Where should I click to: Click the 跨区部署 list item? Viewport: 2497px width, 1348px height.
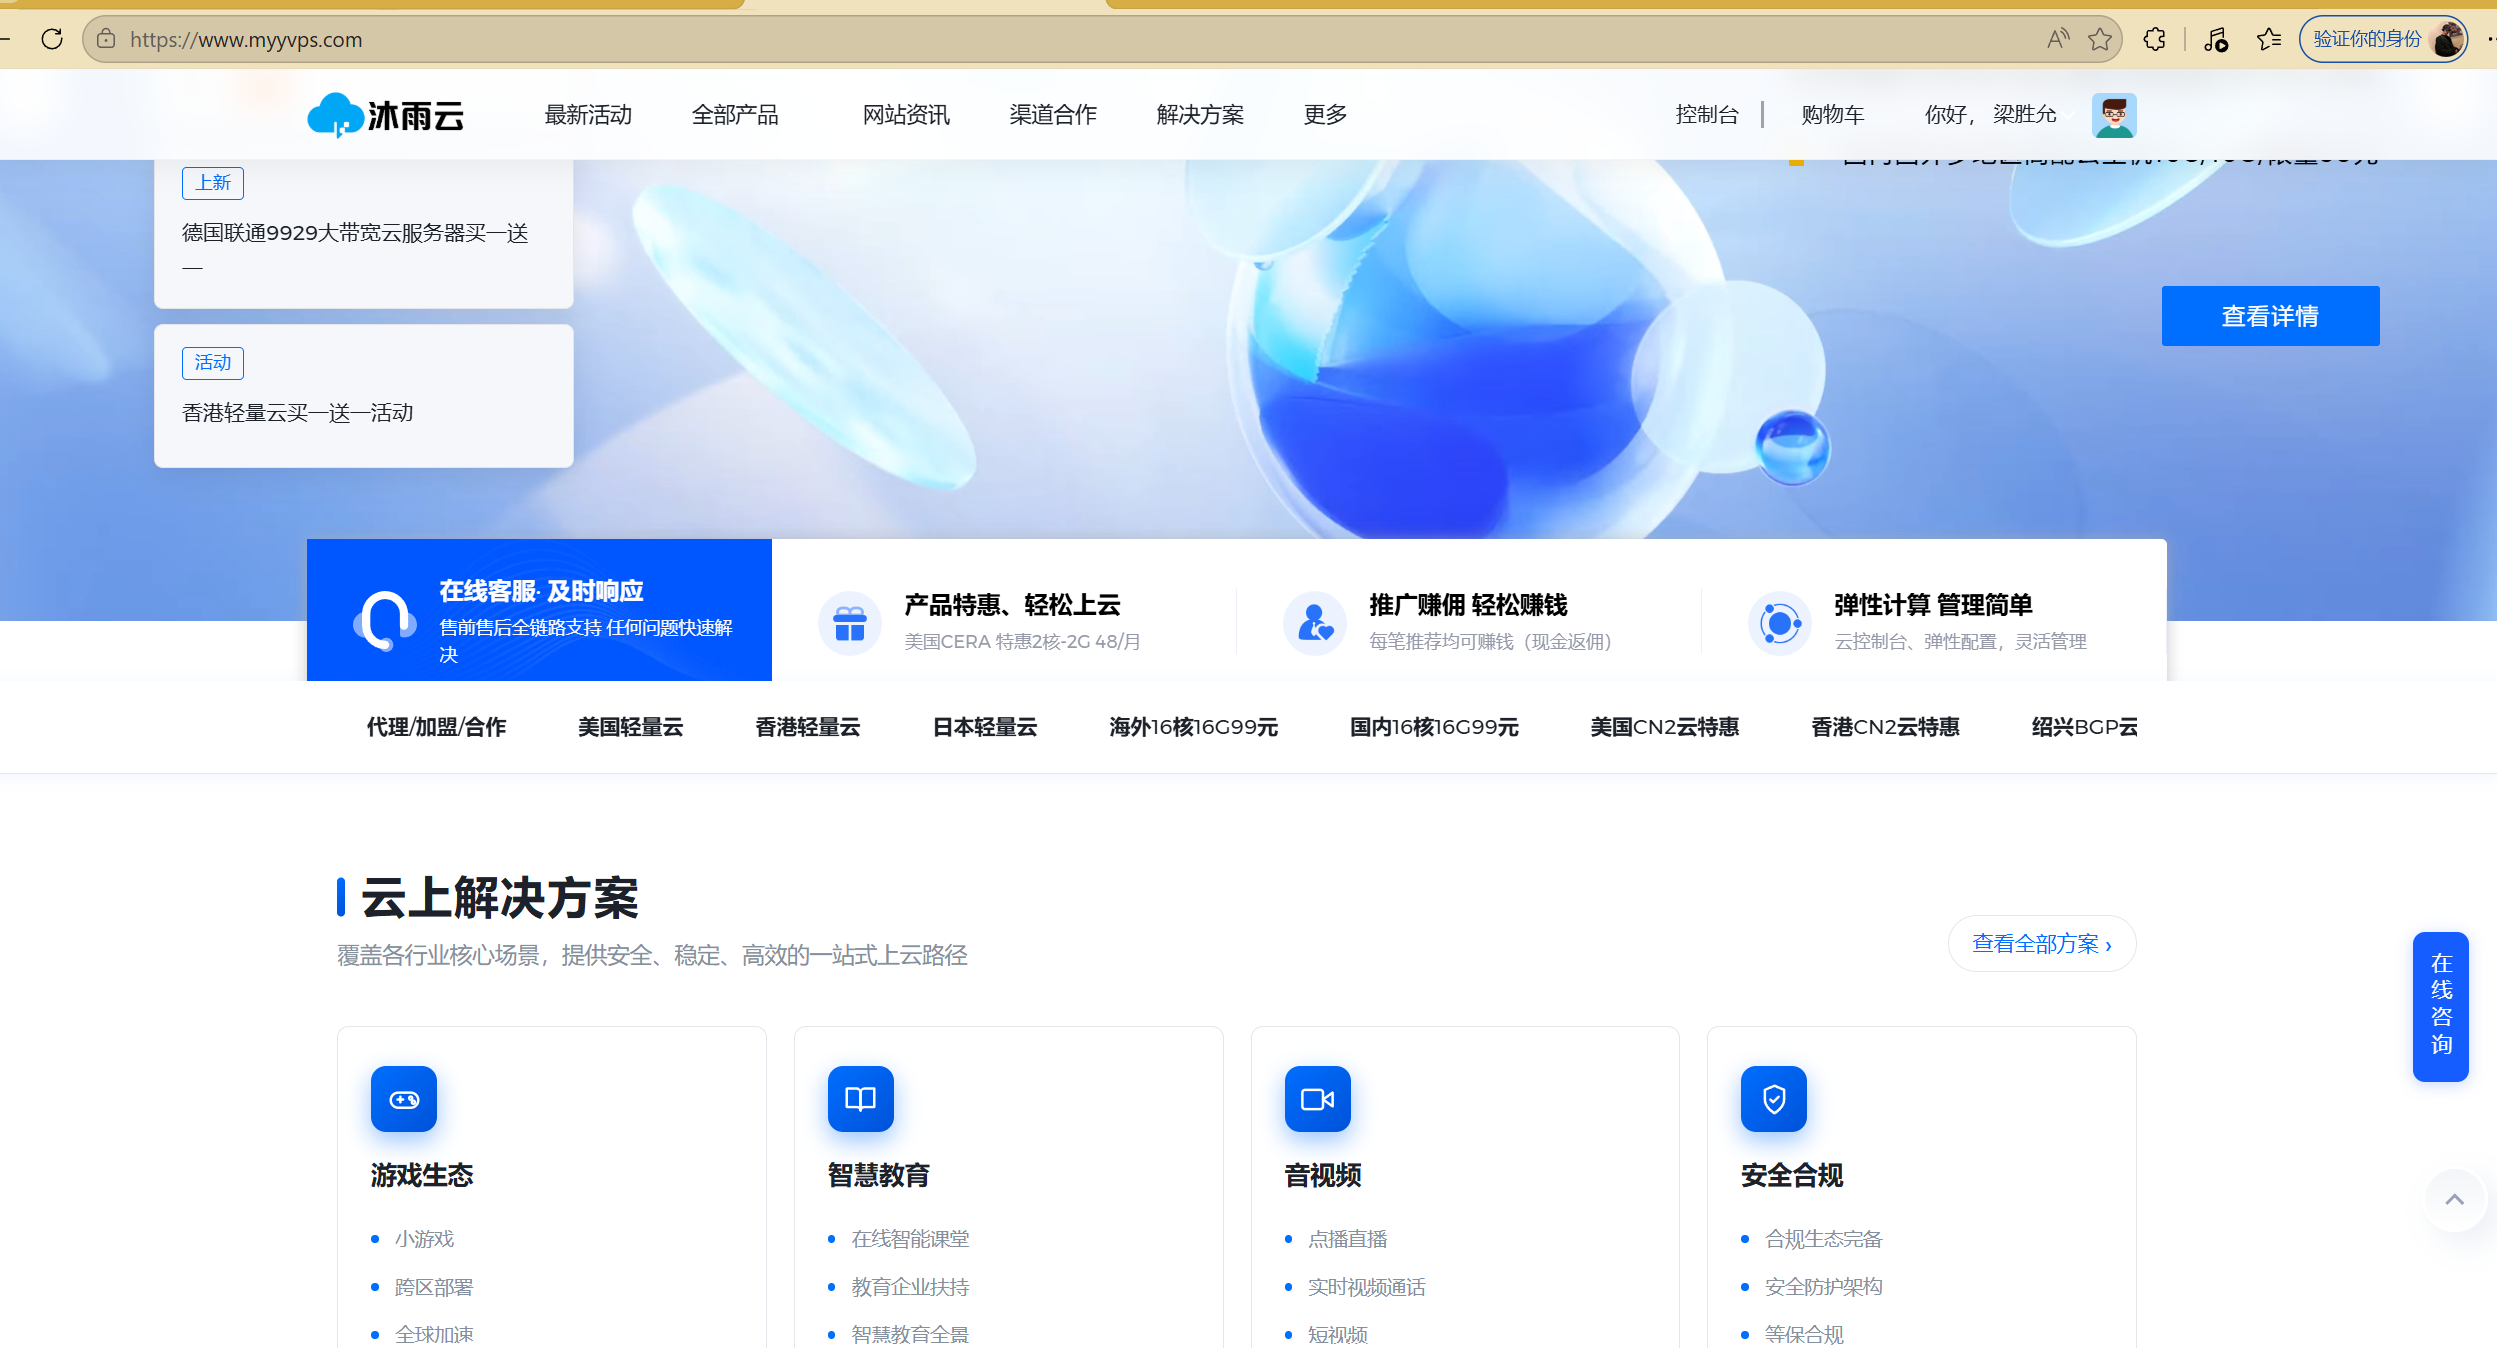click(434, 1287)
